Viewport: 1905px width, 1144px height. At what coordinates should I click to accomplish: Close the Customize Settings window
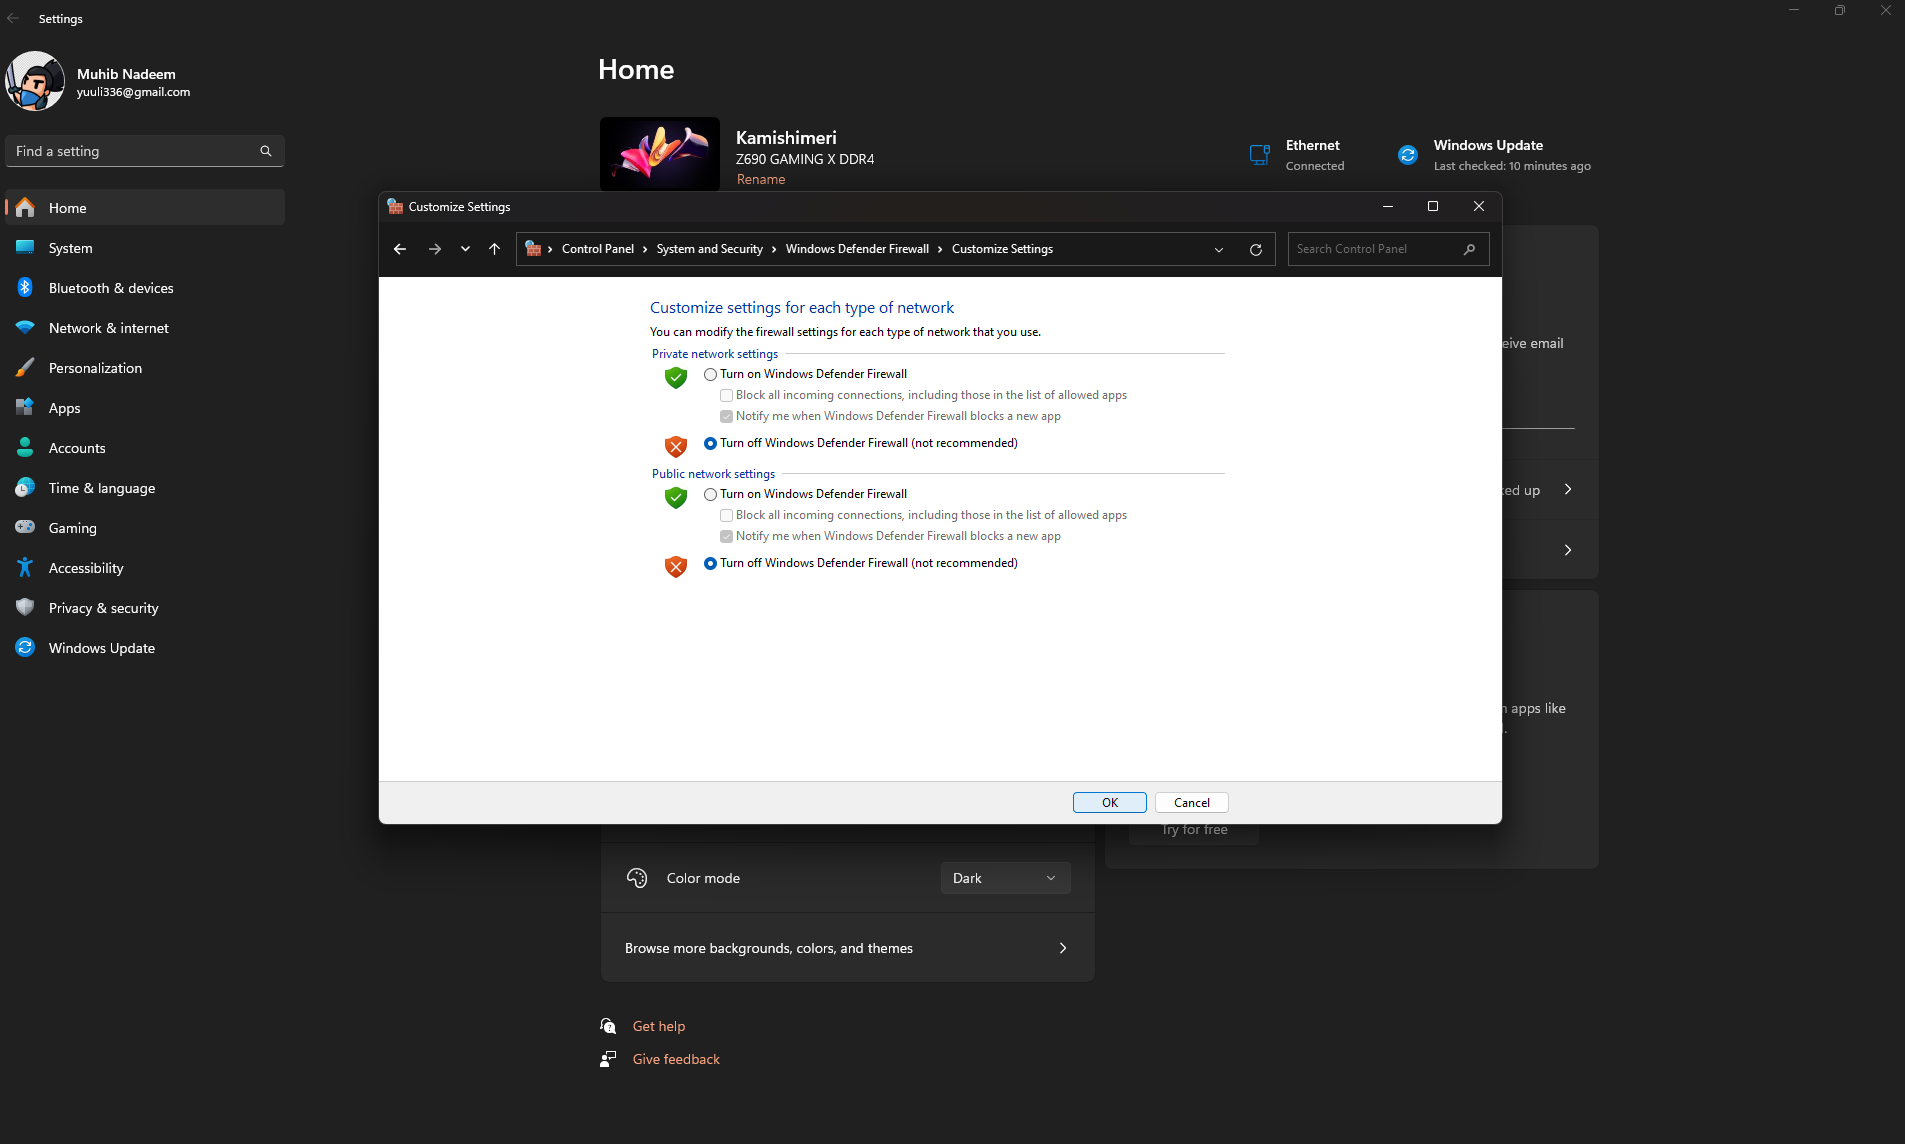coord(1479,206)
